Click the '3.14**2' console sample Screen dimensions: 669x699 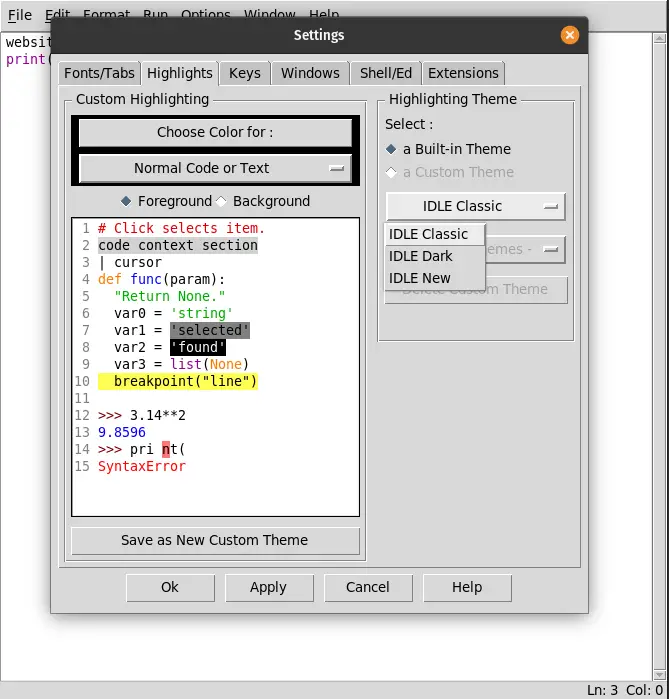tap(158, 415)
